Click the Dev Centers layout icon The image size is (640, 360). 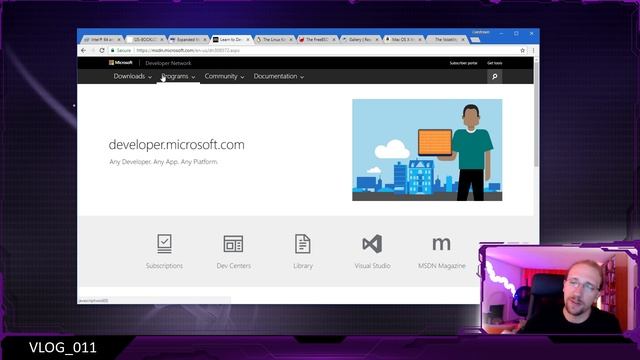[233, 244]
